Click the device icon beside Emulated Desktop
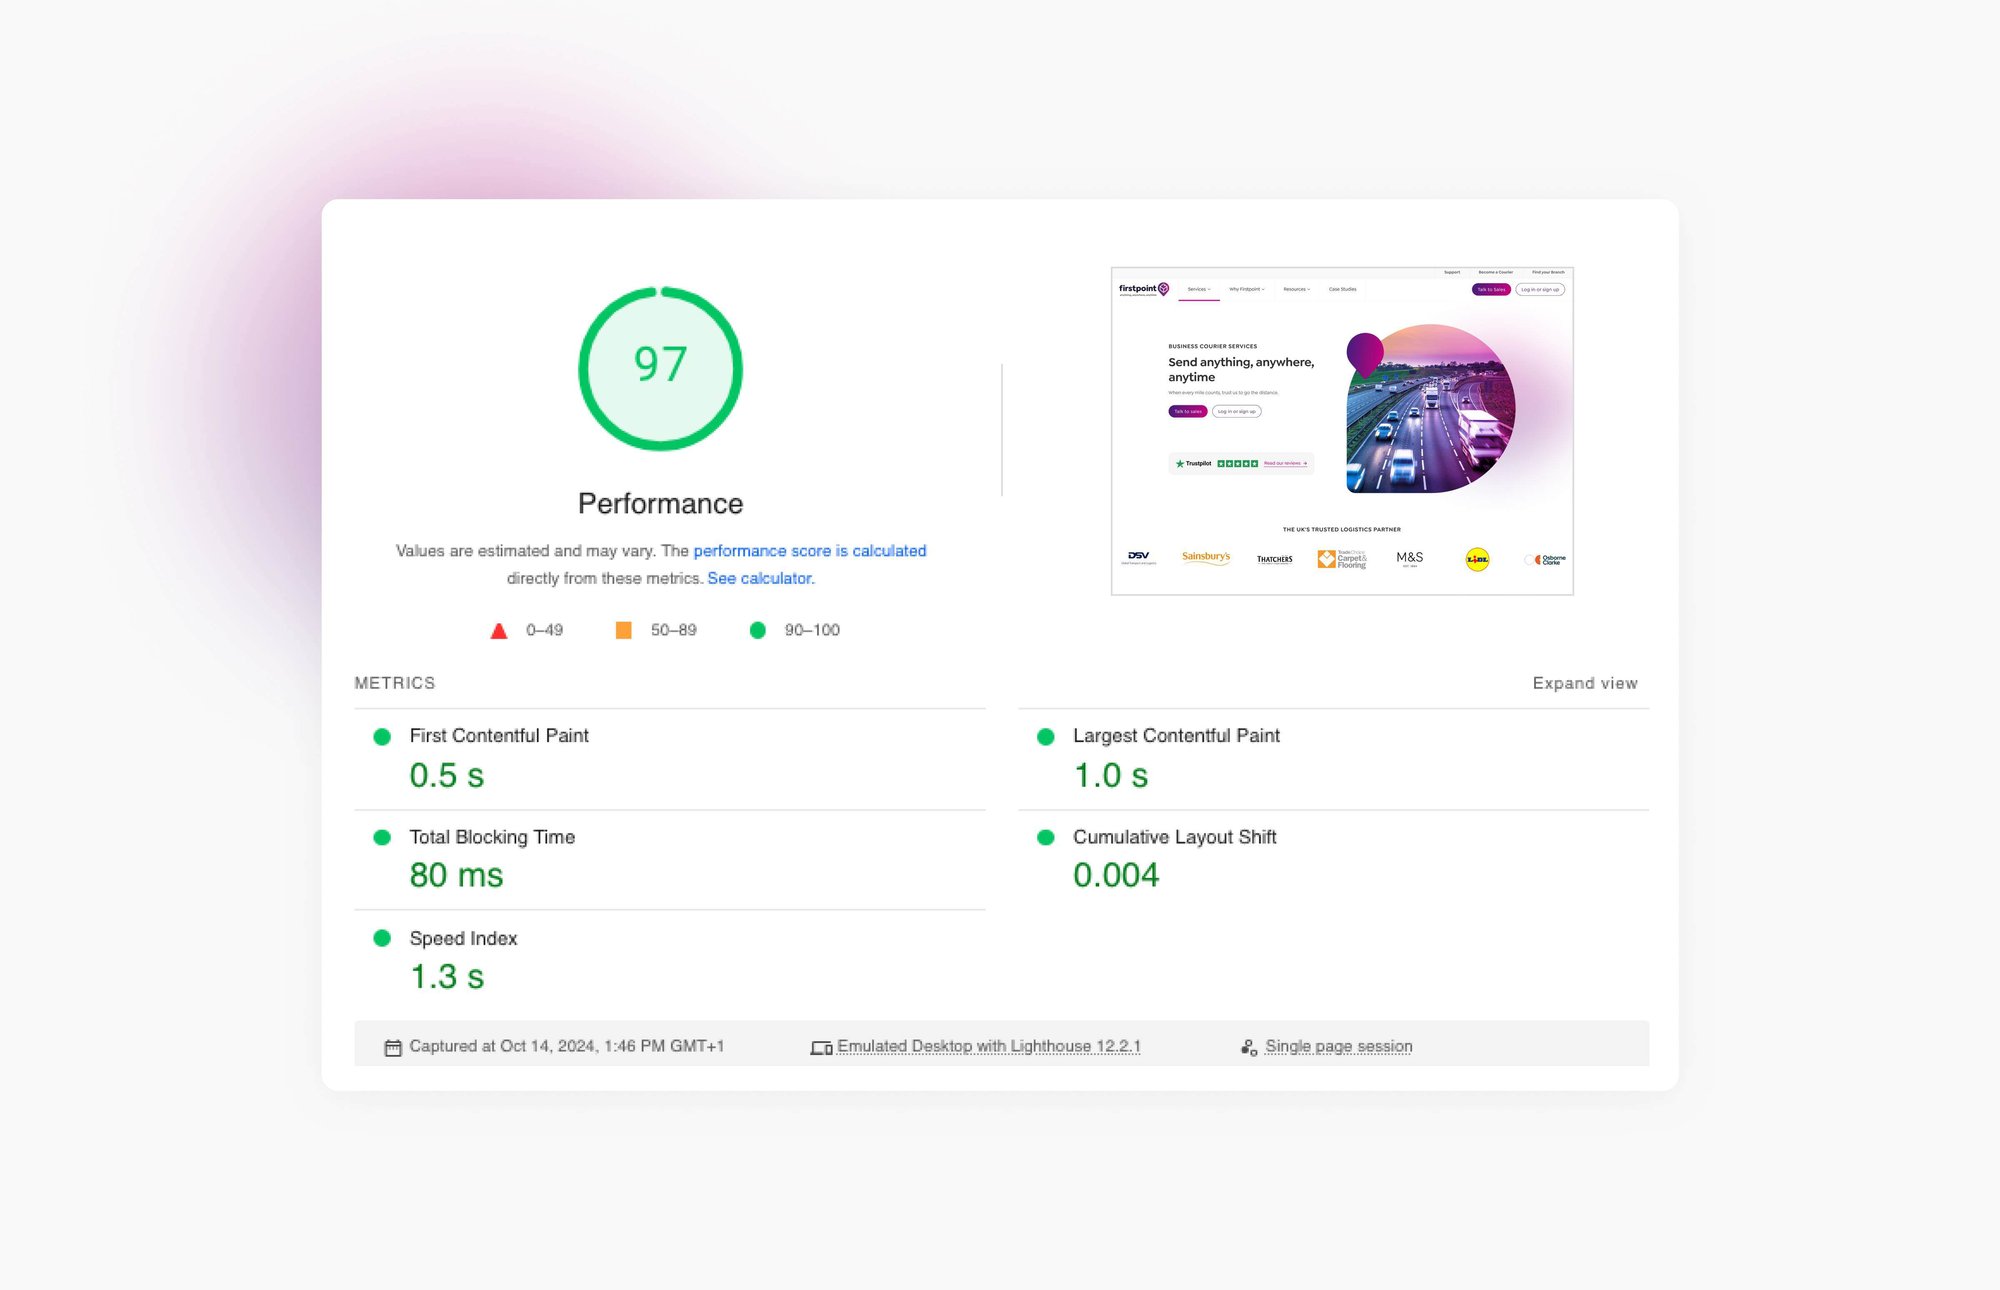 tap(821, 1047)
